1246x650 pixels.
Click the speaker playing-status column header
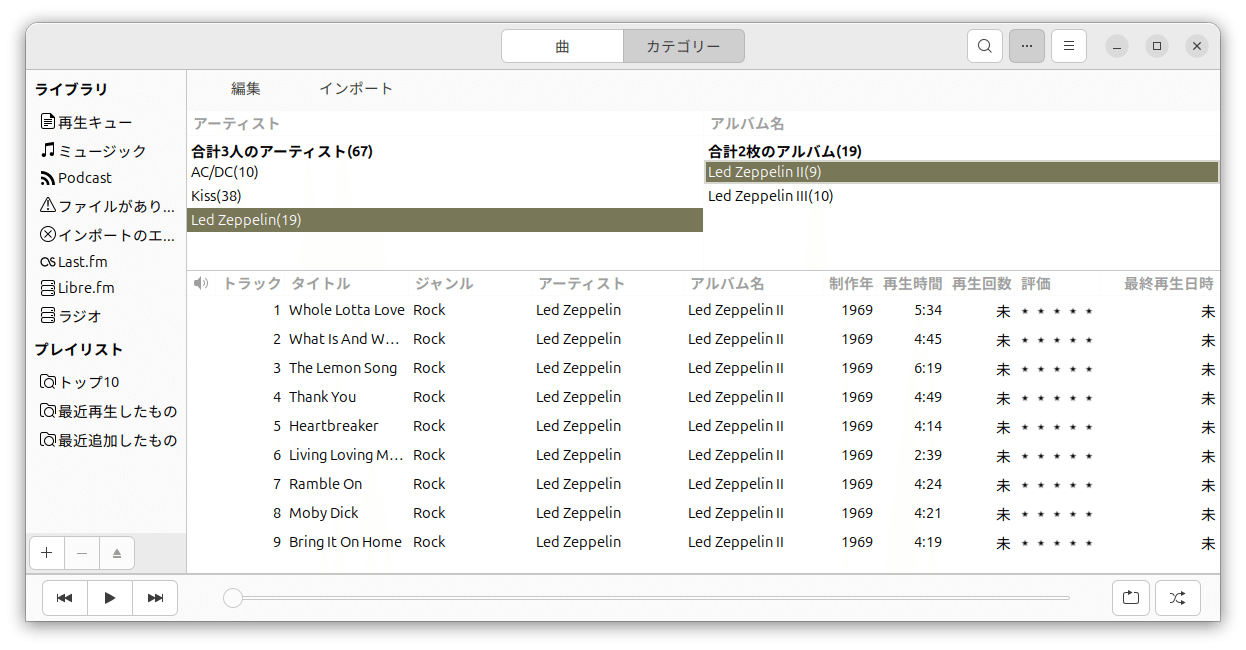201,284
